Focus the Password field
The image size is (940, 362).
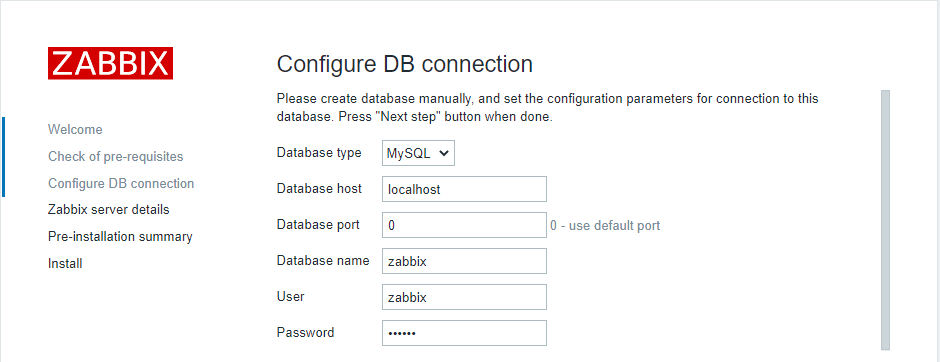click(x=464, y=333)
